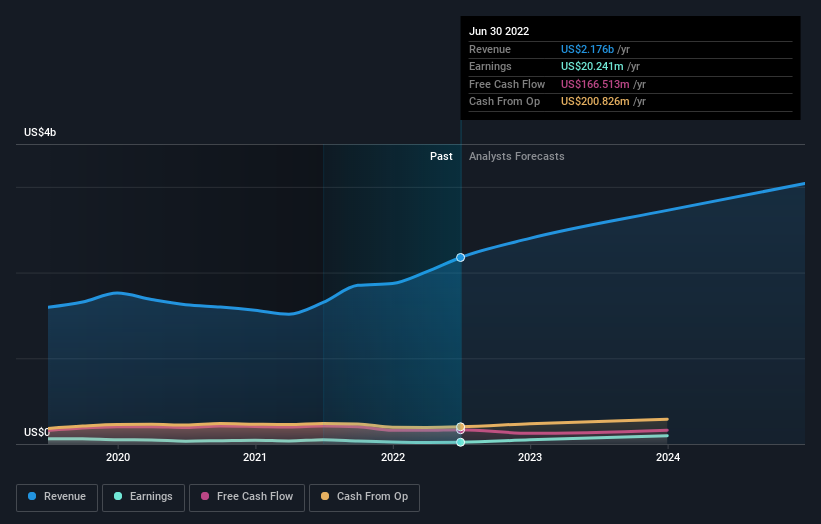Click the Past label
Viewport: 821px width, 524px height.
coord(441,157)
